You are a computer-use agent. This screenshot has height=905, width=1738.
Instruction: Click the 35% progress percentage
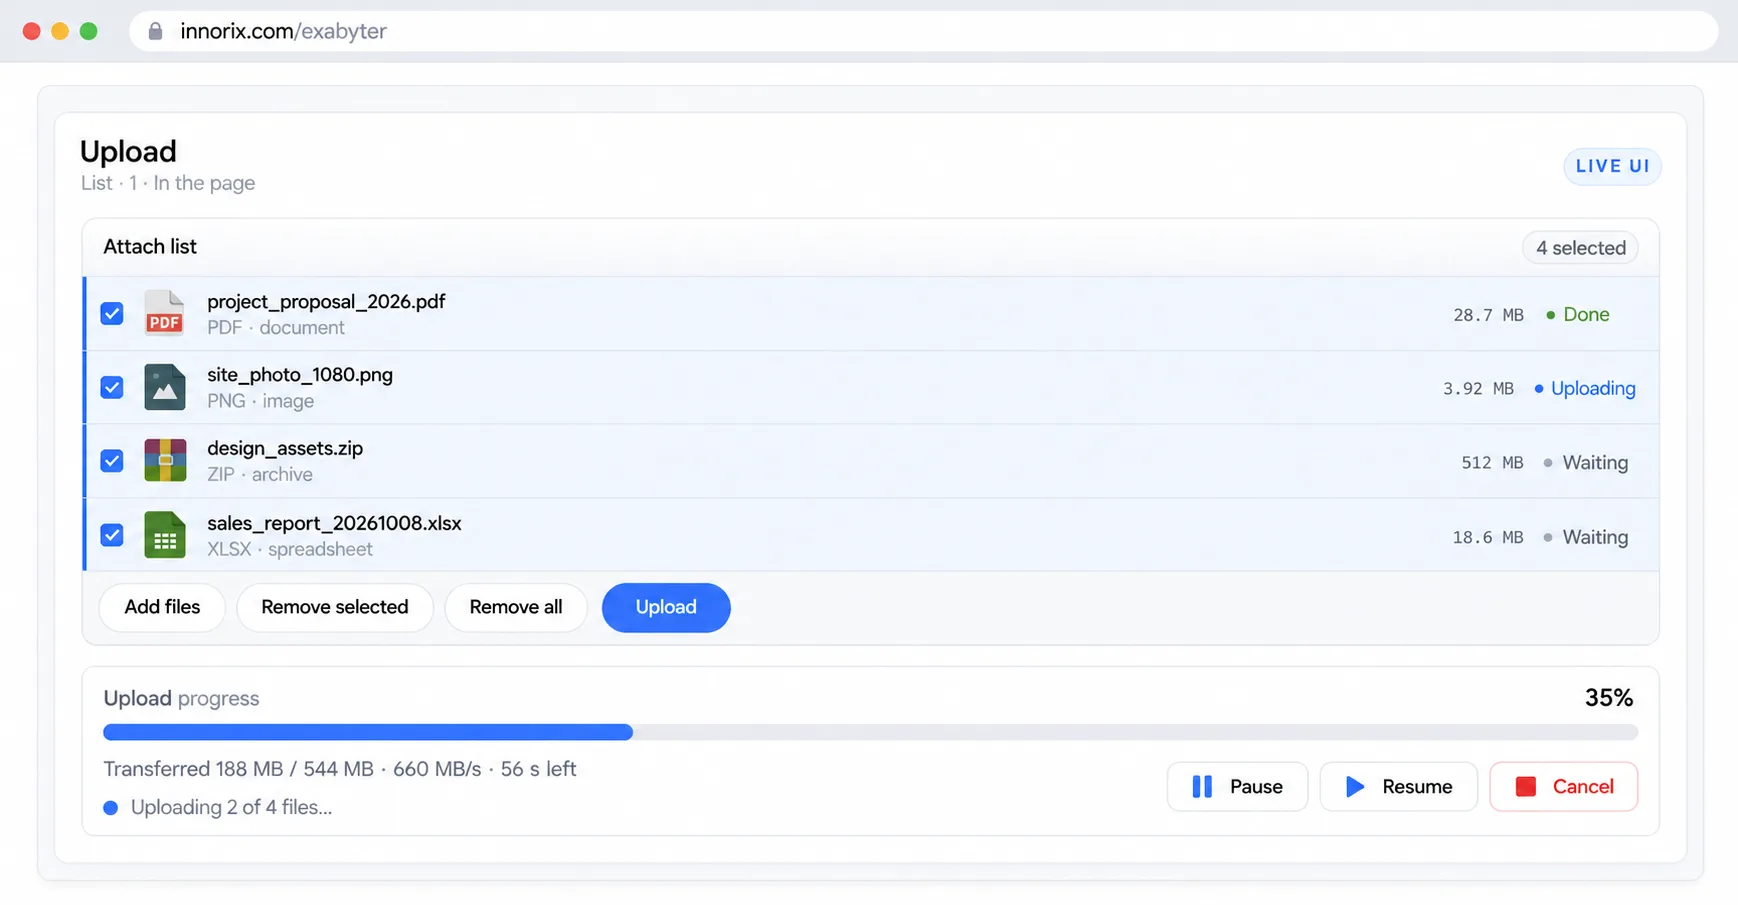(x=1609, y=698)
